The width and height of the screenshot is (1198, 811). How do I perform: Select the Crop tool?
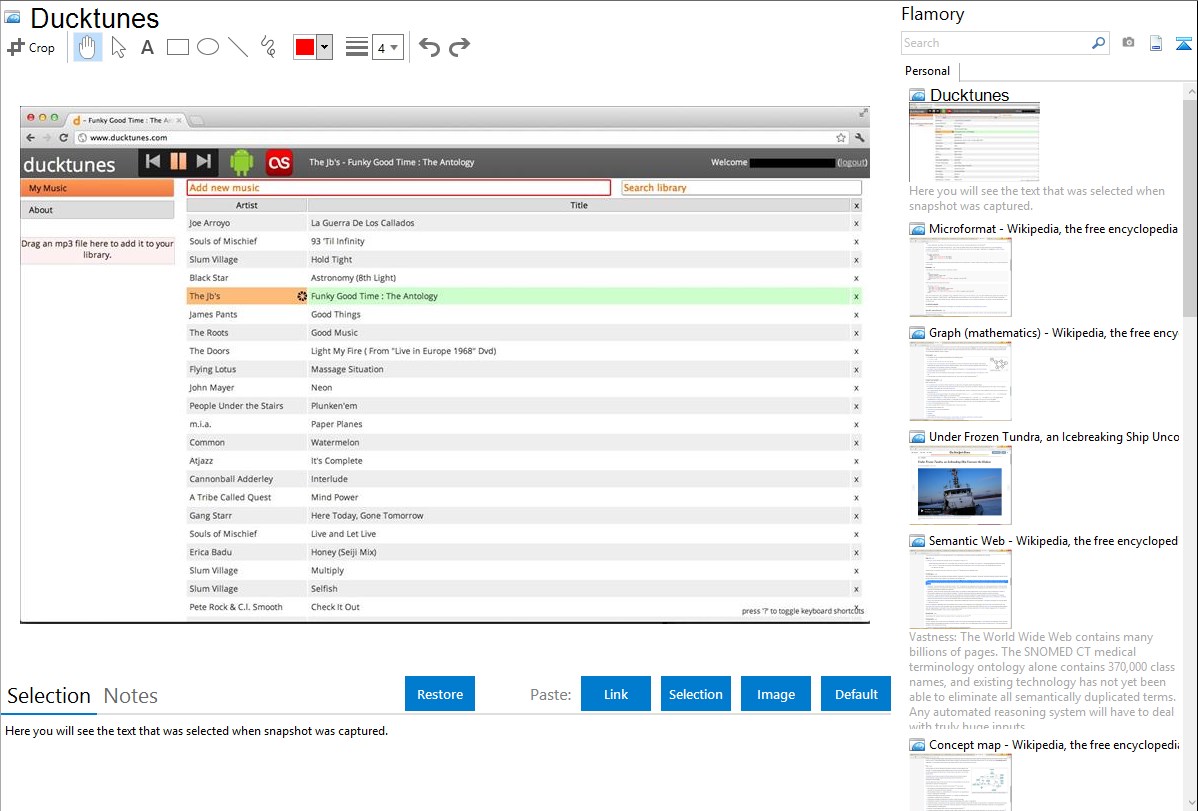point(31,47)
